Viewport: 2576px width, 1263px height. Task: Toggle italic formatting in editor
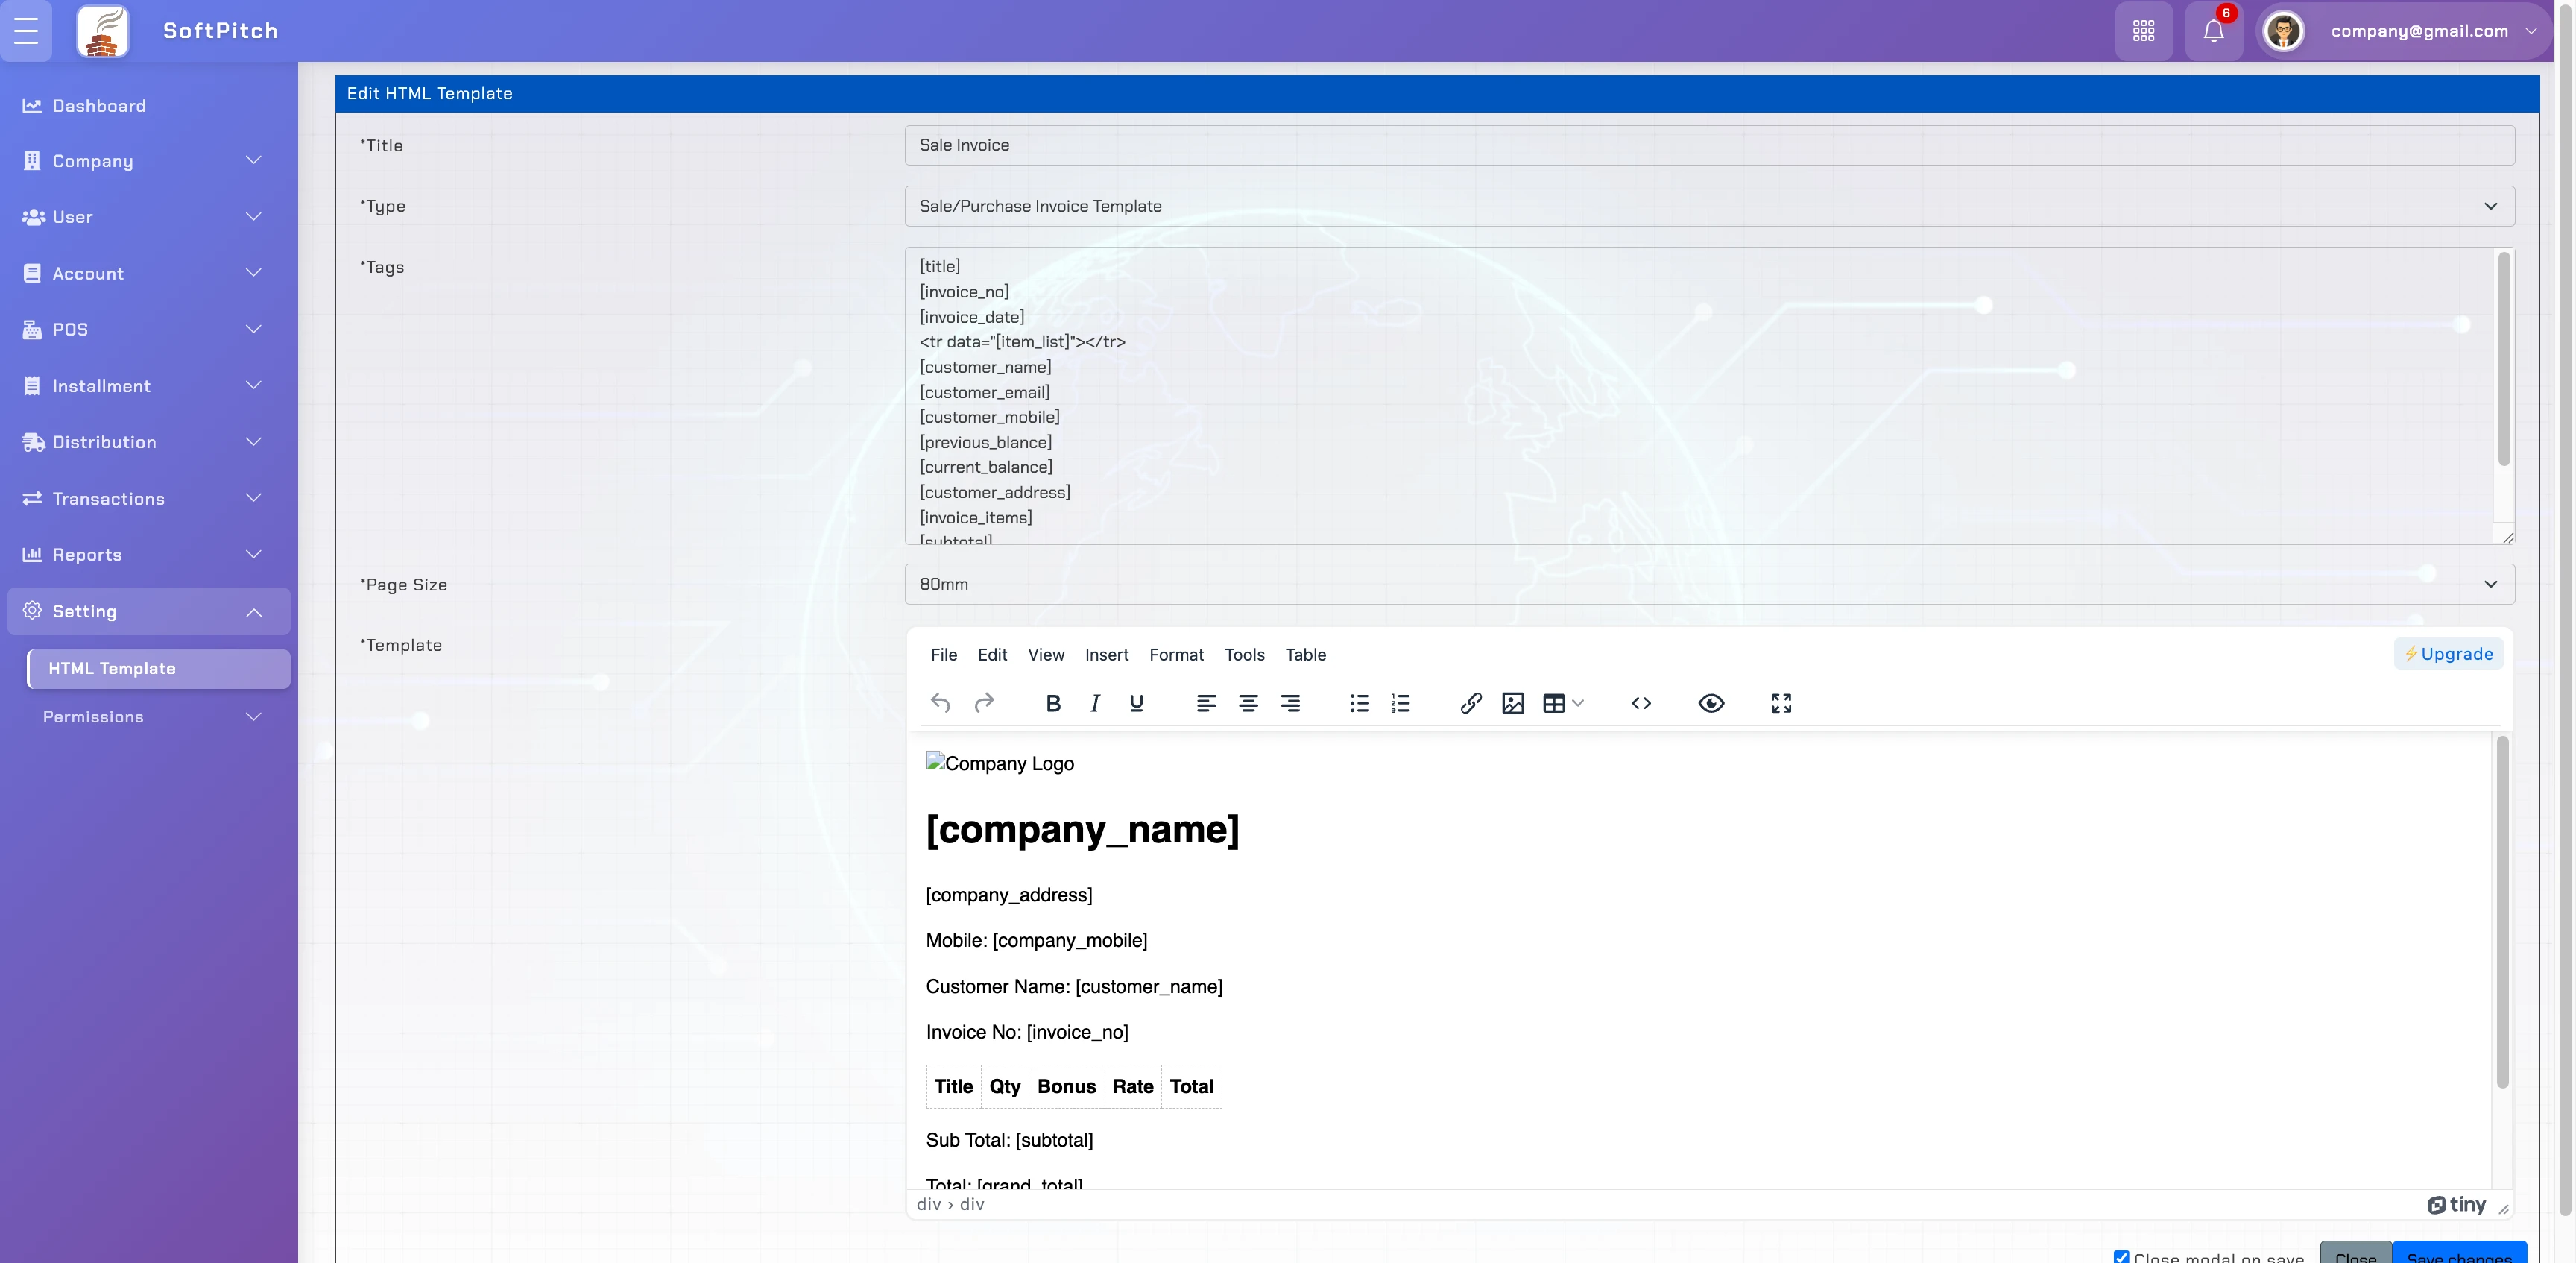click(1094, 703)
